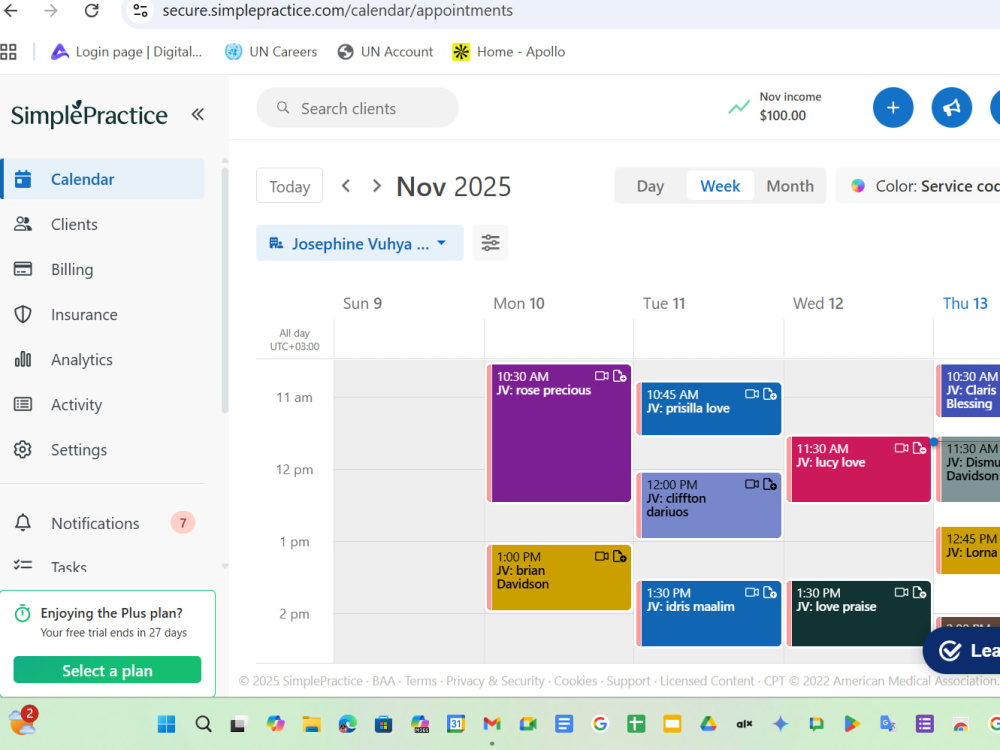Screen dimensions: 1000x750
Task: Click the note icon on lucy love appointment
Action: pyautogui.click(x=920, y=448)
